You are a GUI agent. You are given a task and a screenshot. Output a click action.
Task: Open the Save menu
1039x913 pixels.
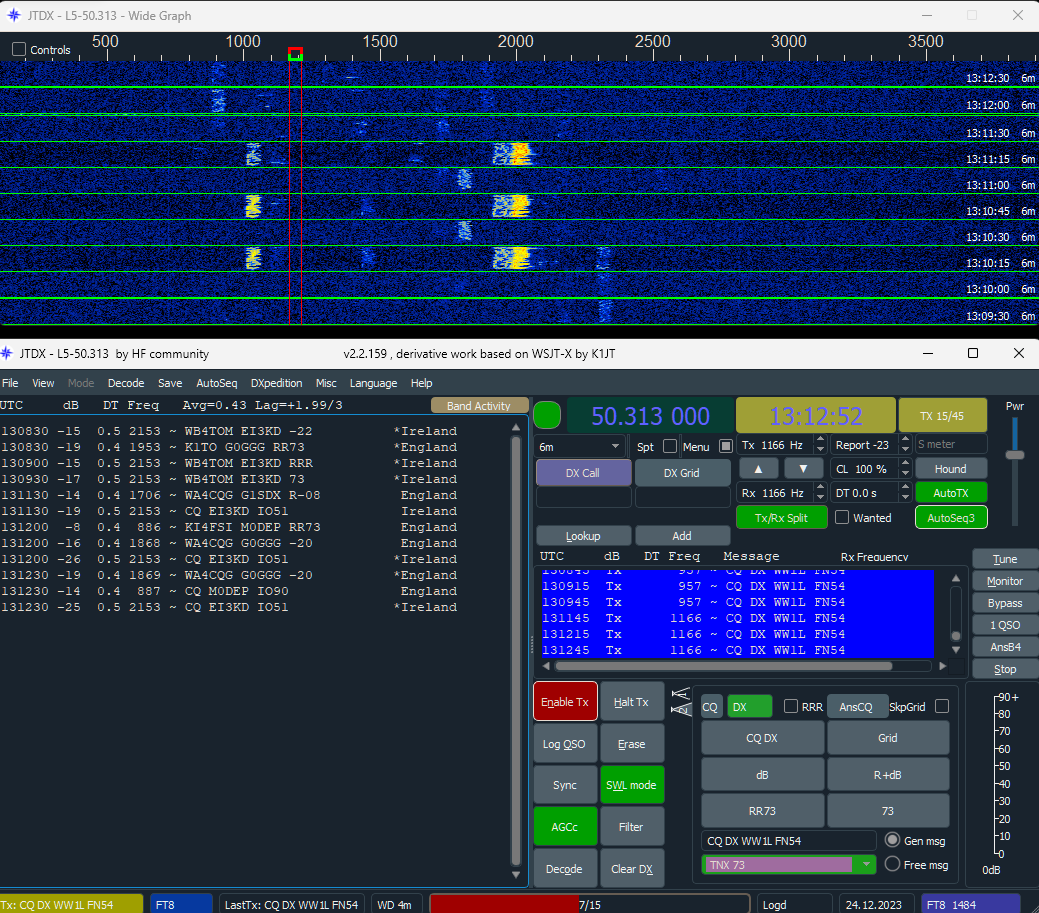pyautogui.click(x=170, y=383)
